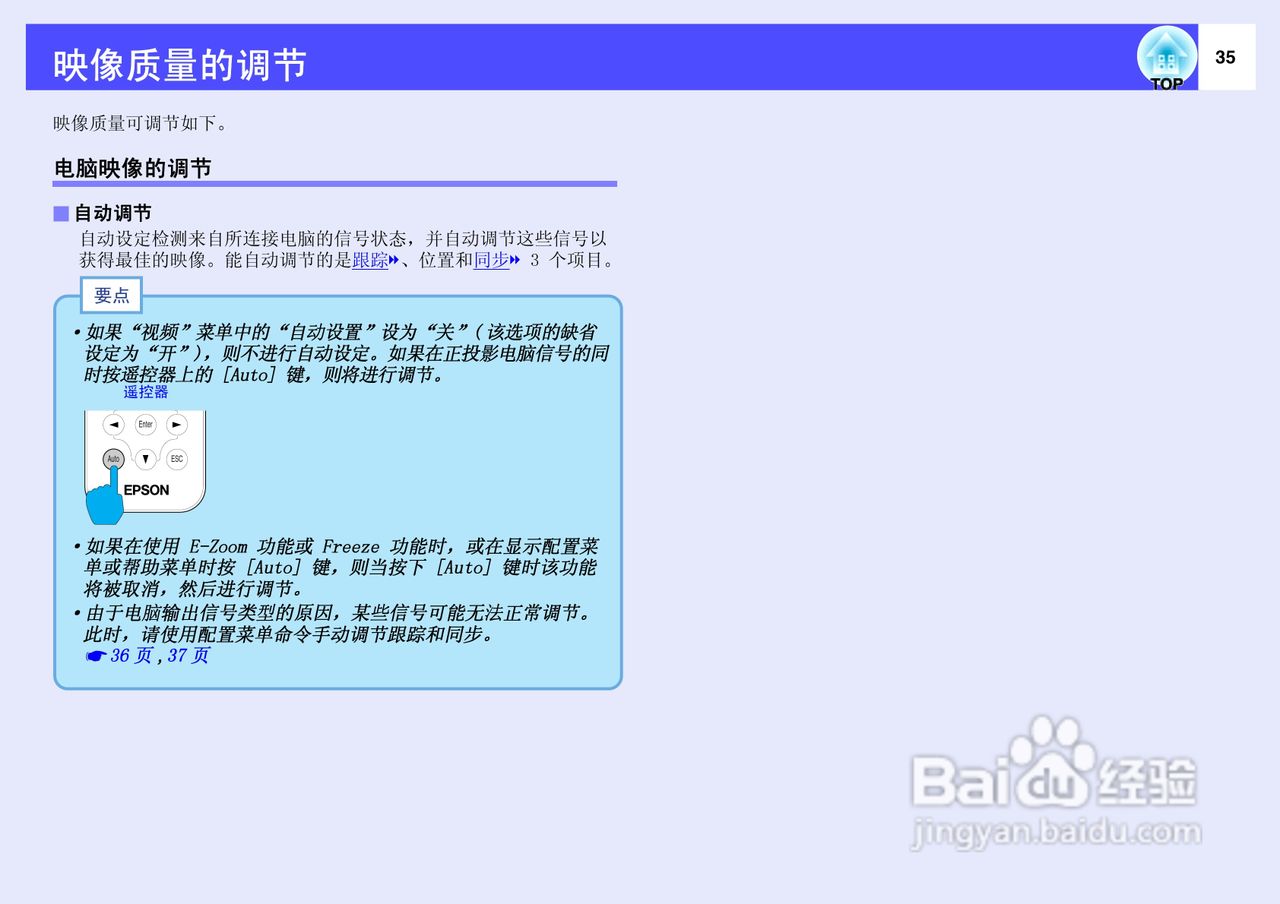The image size is (1280, 904).
Task: Select the ESC button on the remote diagram
Action: tap(177, 459)
